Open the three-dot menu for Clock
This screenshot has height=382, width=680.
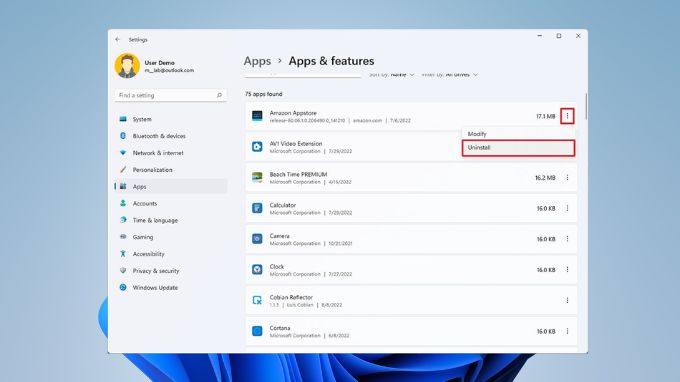tap(567, 270)
